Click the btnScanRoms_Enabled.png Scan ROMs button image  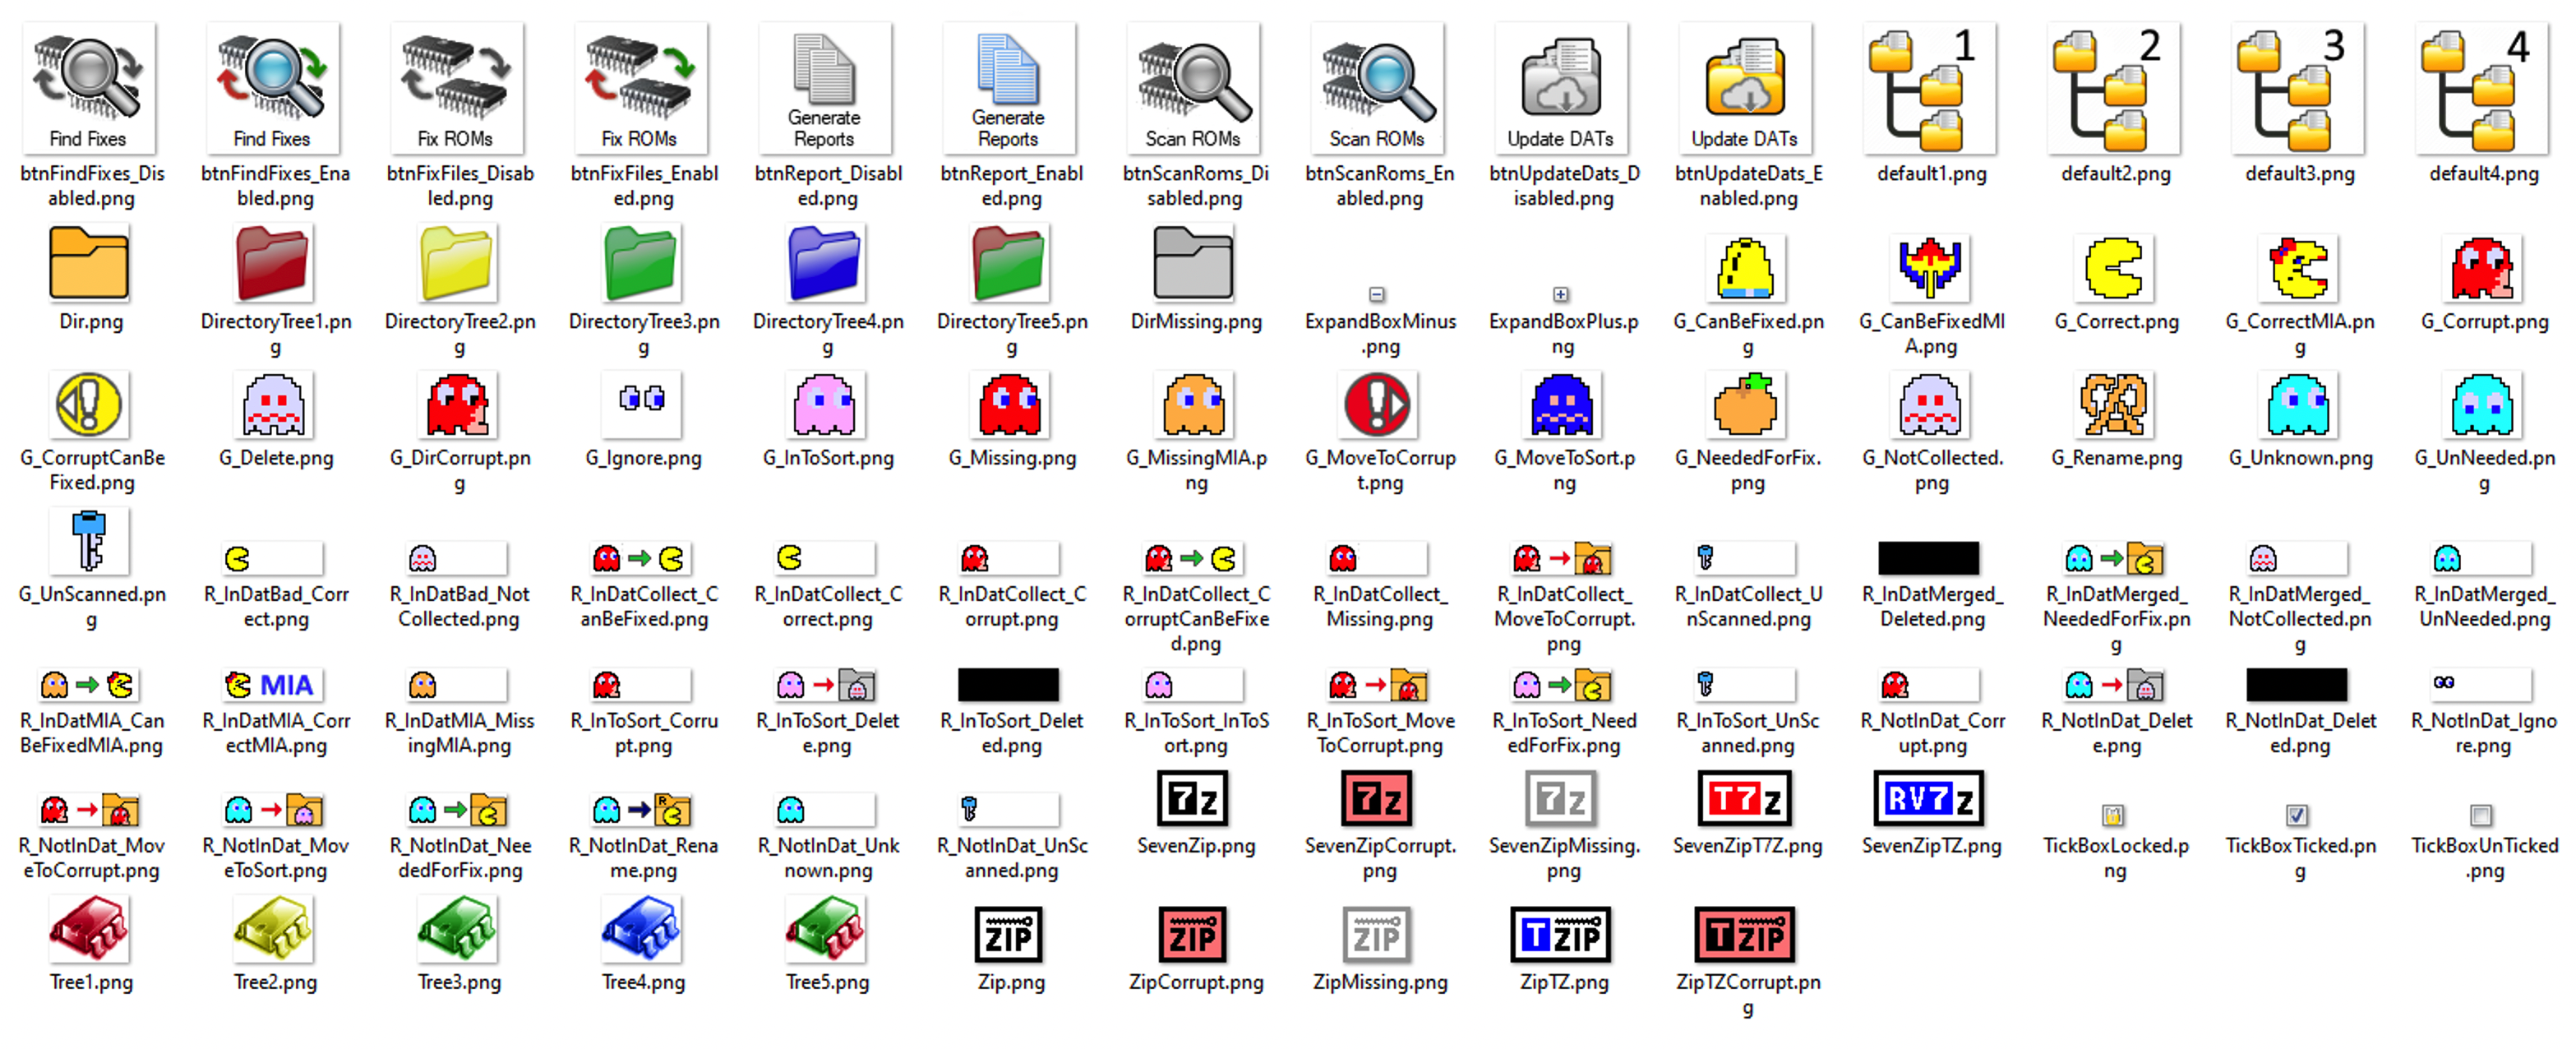pos(1377,88)
